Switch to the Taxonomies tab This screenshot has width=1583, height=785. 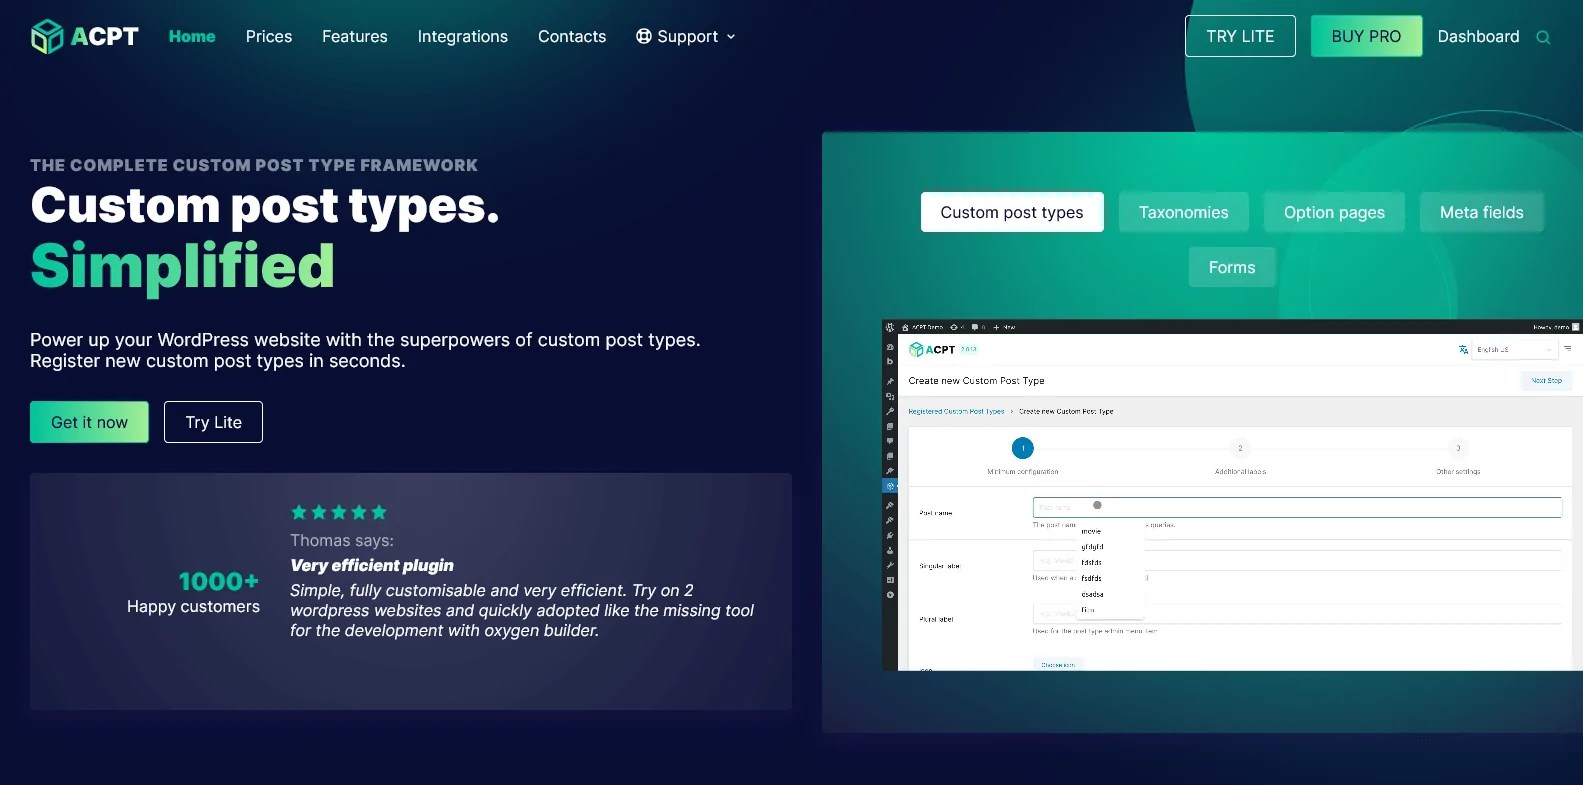pyautogui.click(x=1184, y=212)
